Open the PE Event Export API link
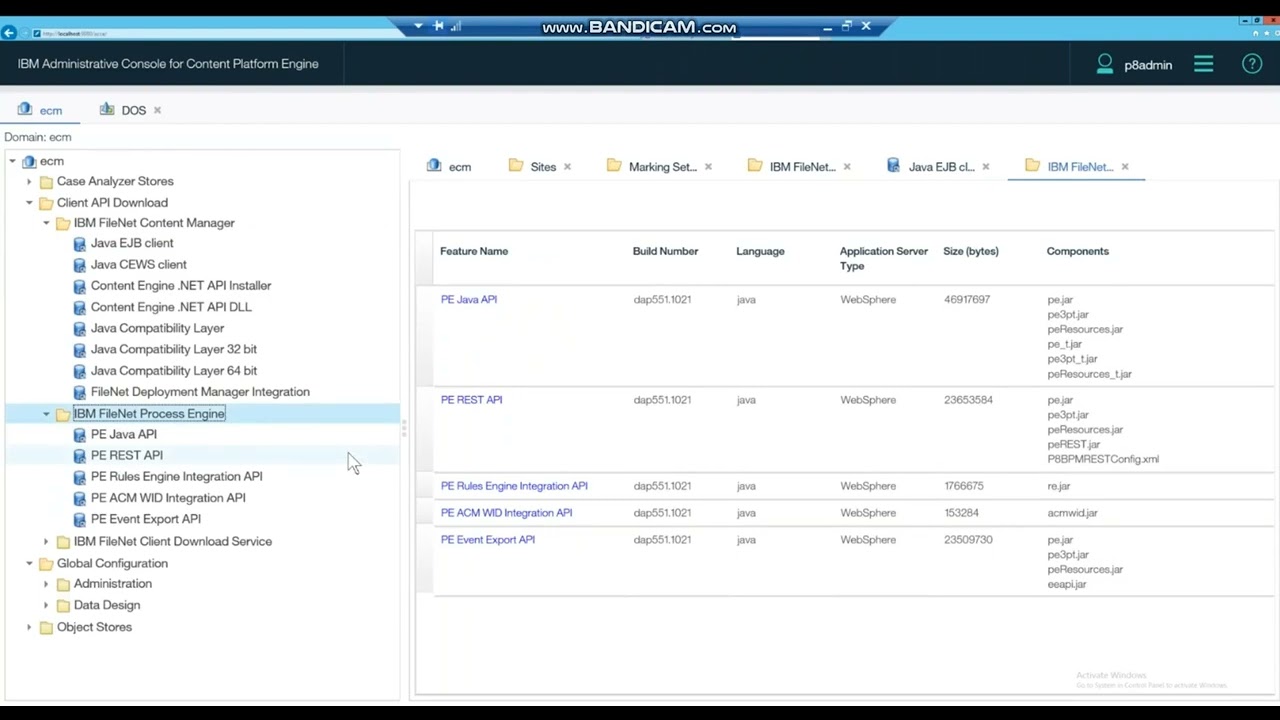 point(488,540)
